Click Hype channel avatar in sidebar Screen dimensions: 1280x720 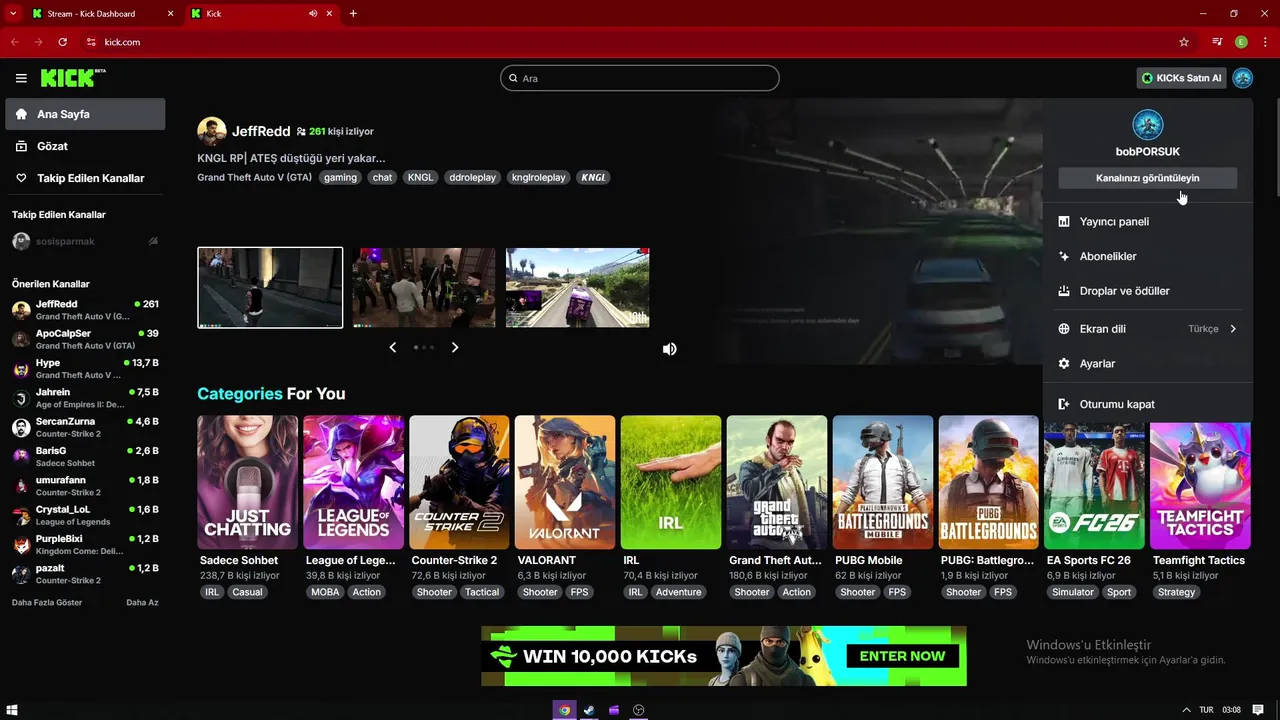click(21, 369)
